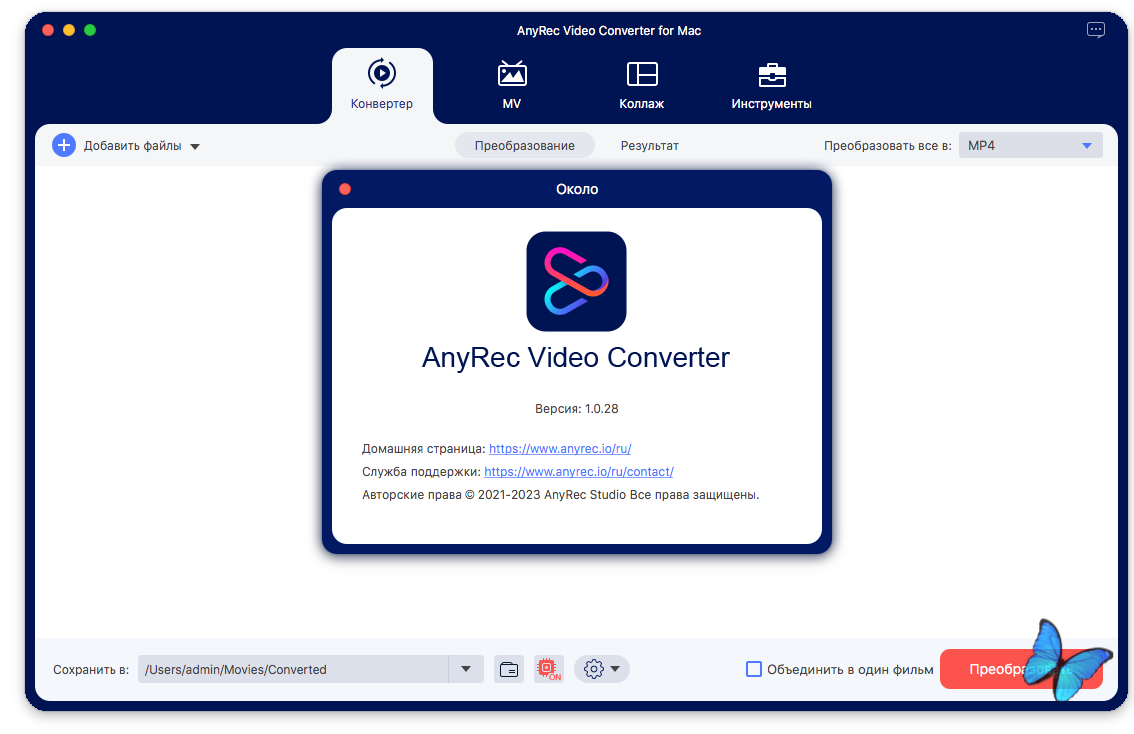Open the output folder icon
Screen dimensions: 1134x734
pos(509,669)
